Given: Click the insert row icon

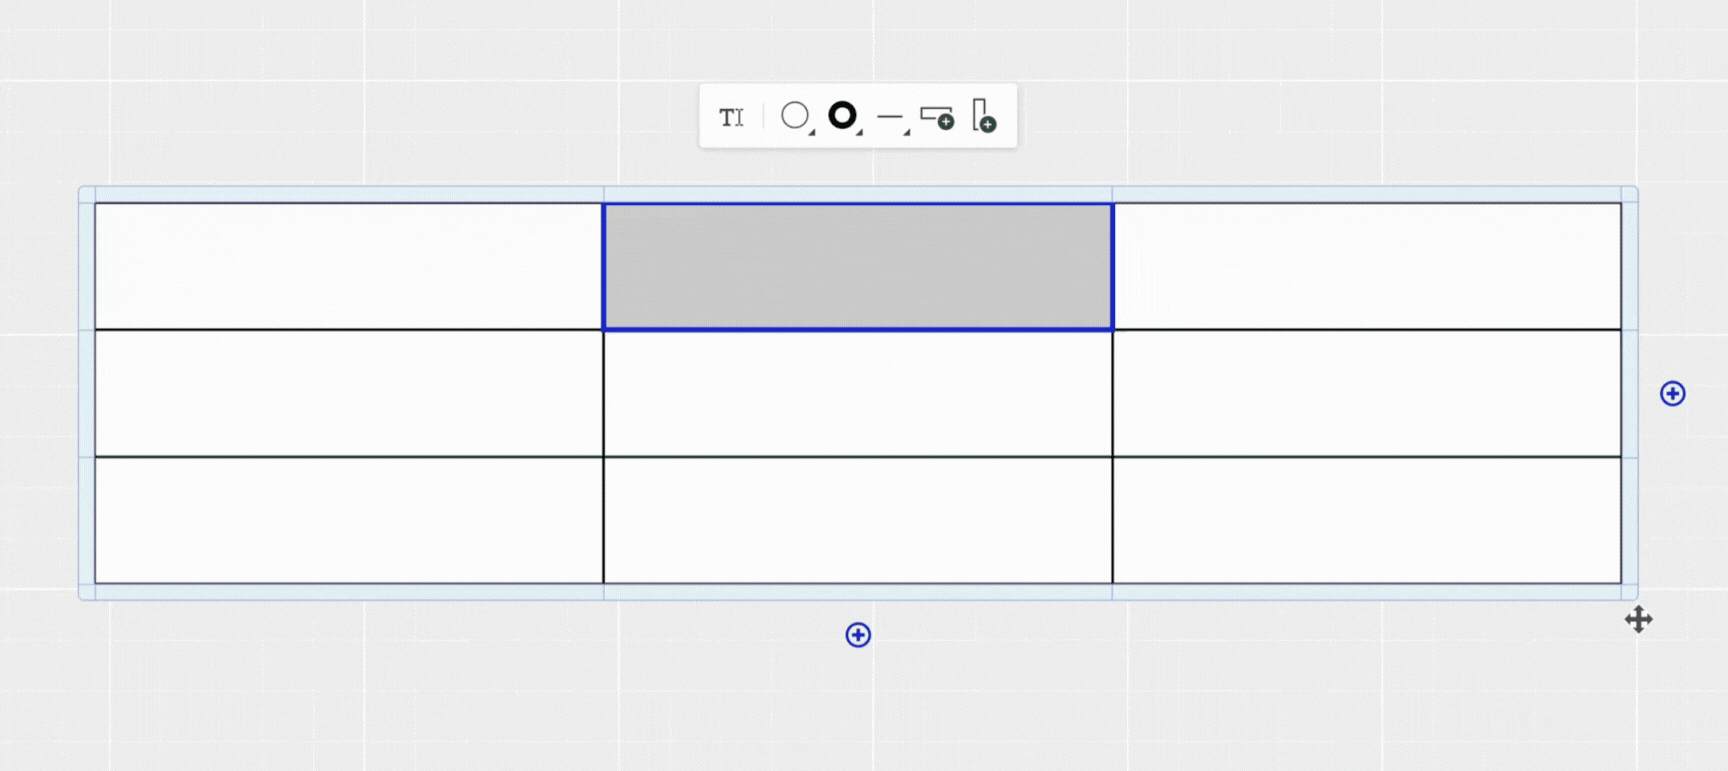Looking at the screenshot, I should (937, 118).
